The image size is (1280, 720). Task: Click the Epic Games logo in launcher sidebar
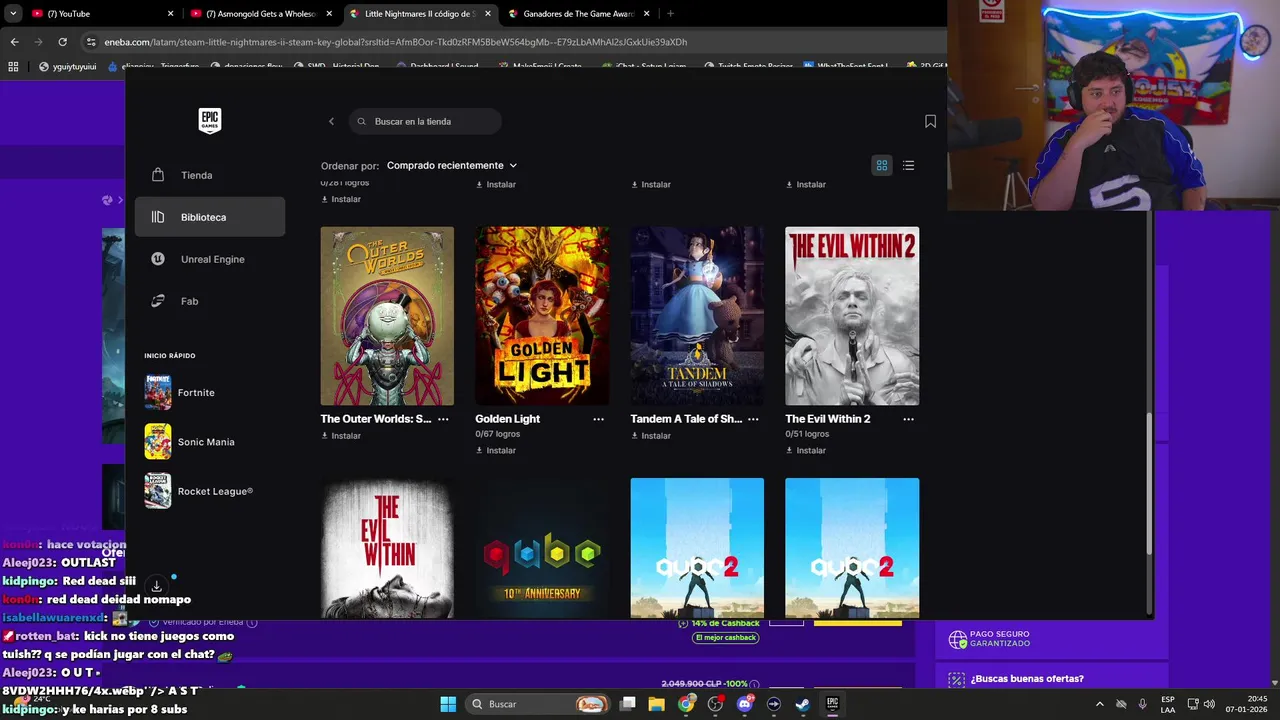point(209,121)
